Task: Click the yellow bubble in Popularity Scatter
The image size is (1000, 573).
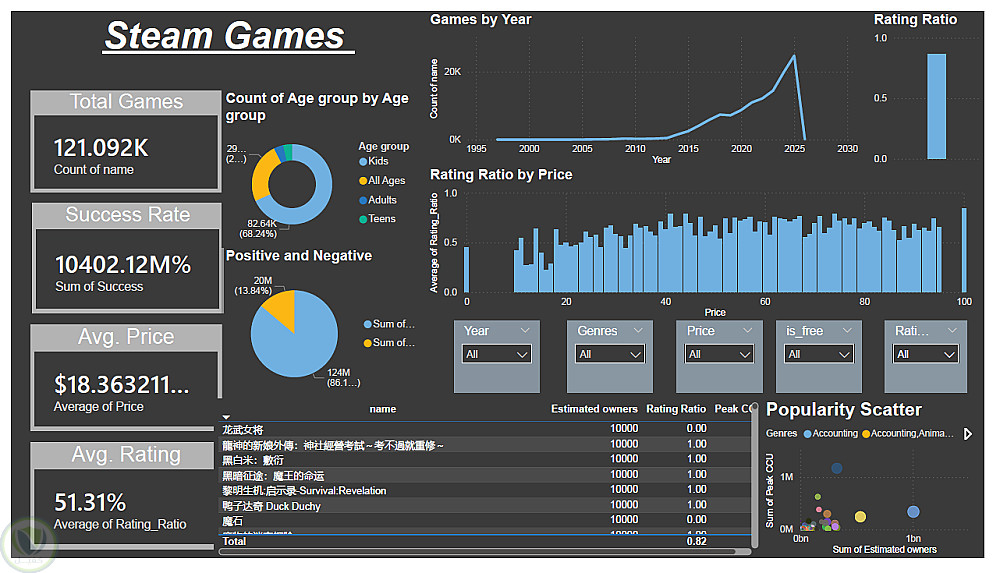Action: click(x=860, y=516)
